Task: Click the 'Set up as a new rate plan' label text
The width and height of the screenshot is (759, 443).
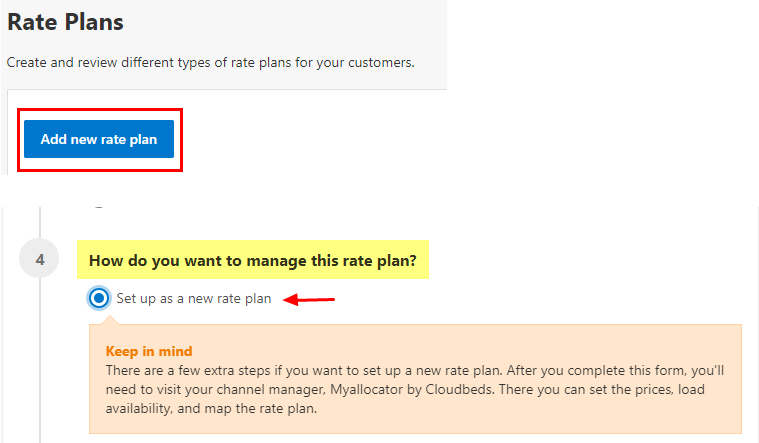Action: (x=193, y=298)
